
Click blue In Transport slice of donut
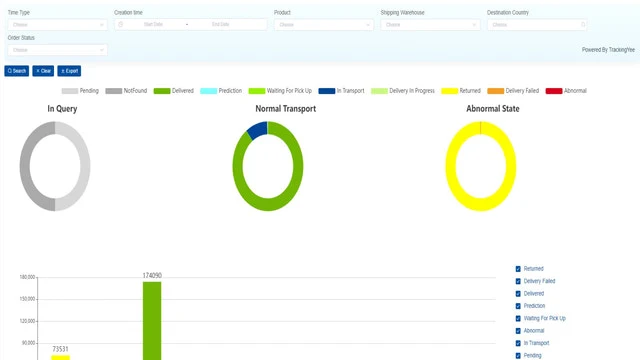(258, 130)
